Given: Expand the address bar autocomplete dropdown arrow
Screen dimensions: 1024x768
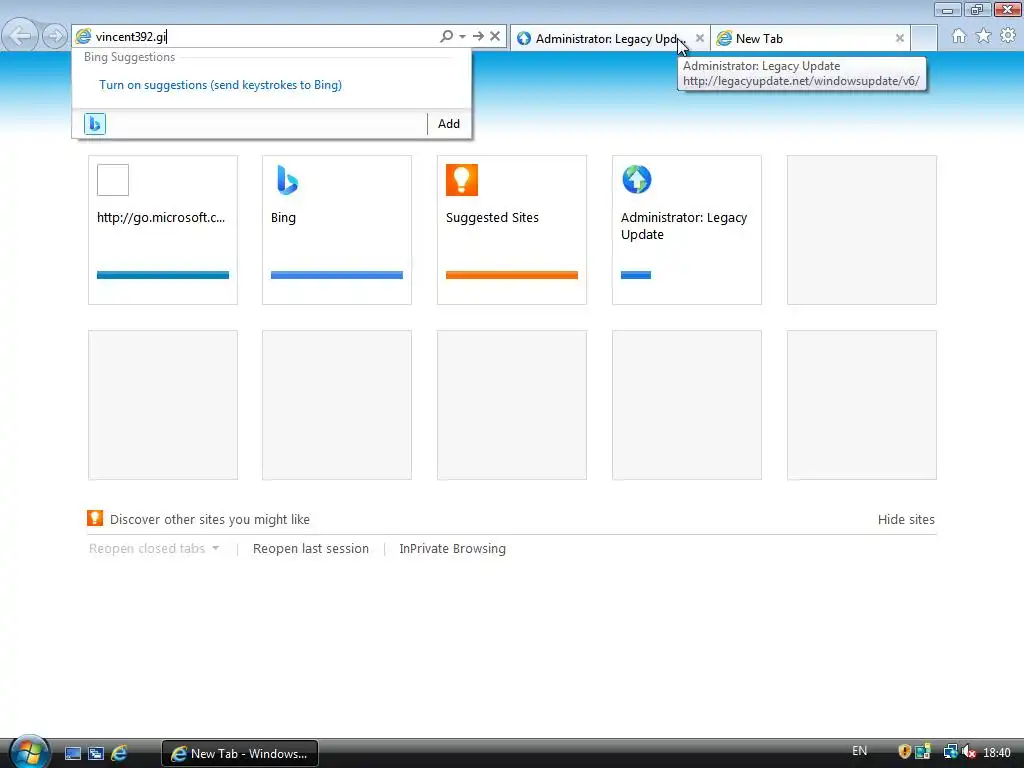Looking at the screenshot, I should pos(462,37).
